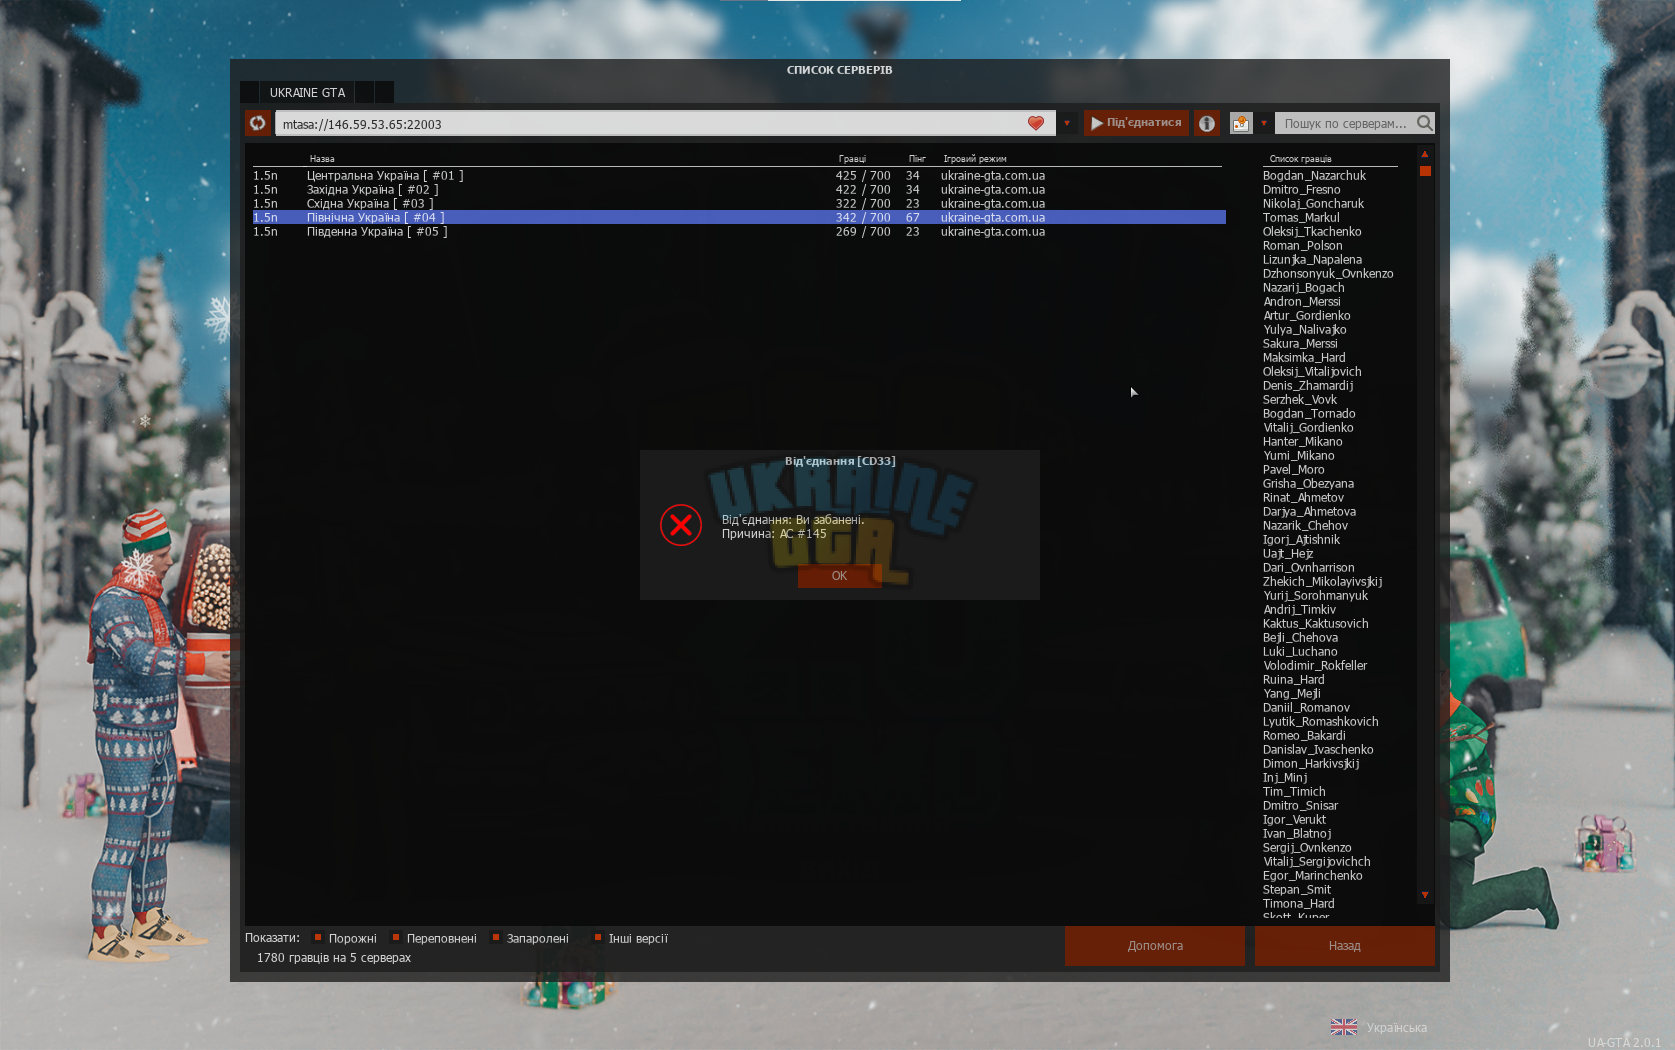Viewport: 1675px width, 1050px height.
Task: Select server Західна Україна [ #02 ]
Action: 739,190
